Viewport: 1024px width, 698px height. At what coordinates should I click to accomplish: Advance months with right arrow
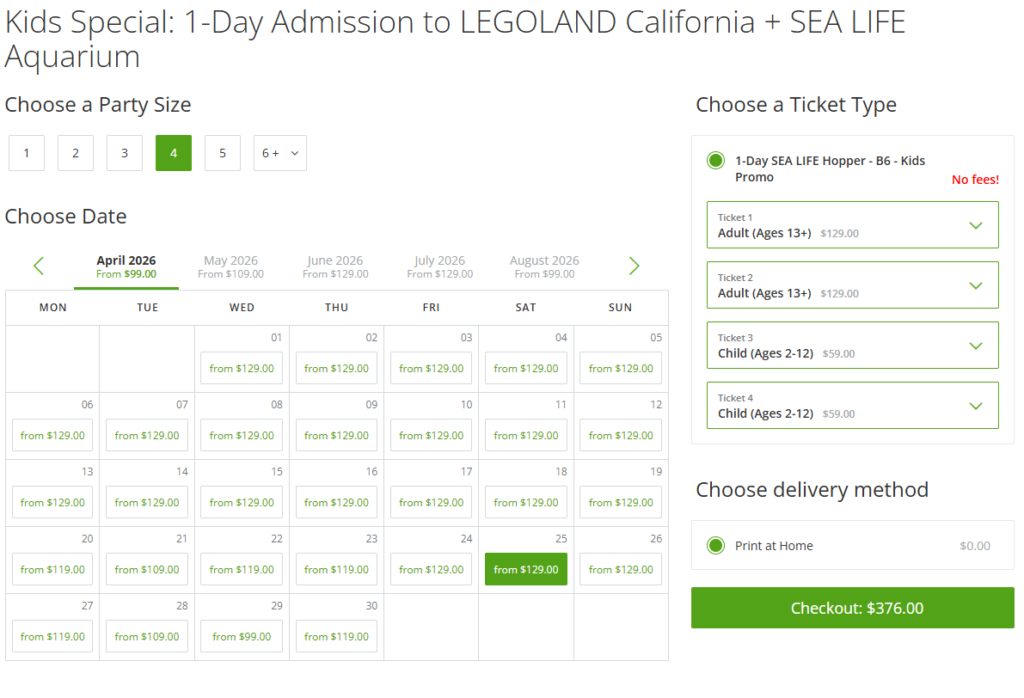pos(634,266)
